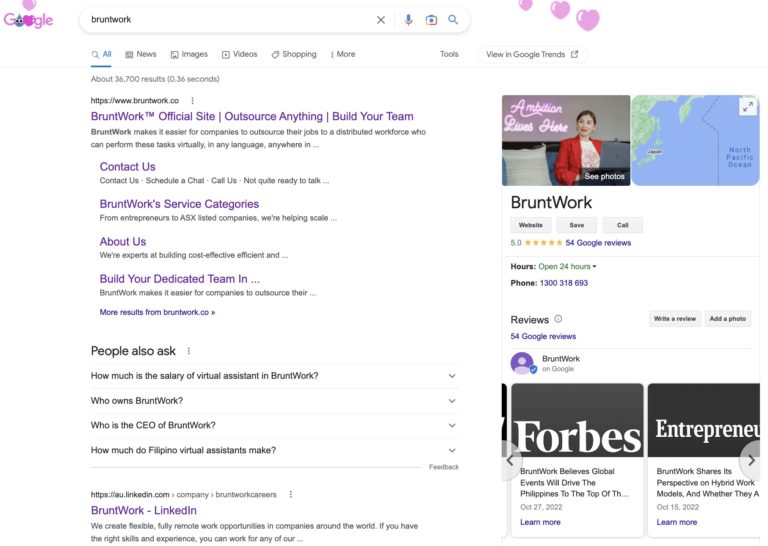Open the three-dot menu beside bruntwork.co URL

pyautogui.click(x=193, y=101)
